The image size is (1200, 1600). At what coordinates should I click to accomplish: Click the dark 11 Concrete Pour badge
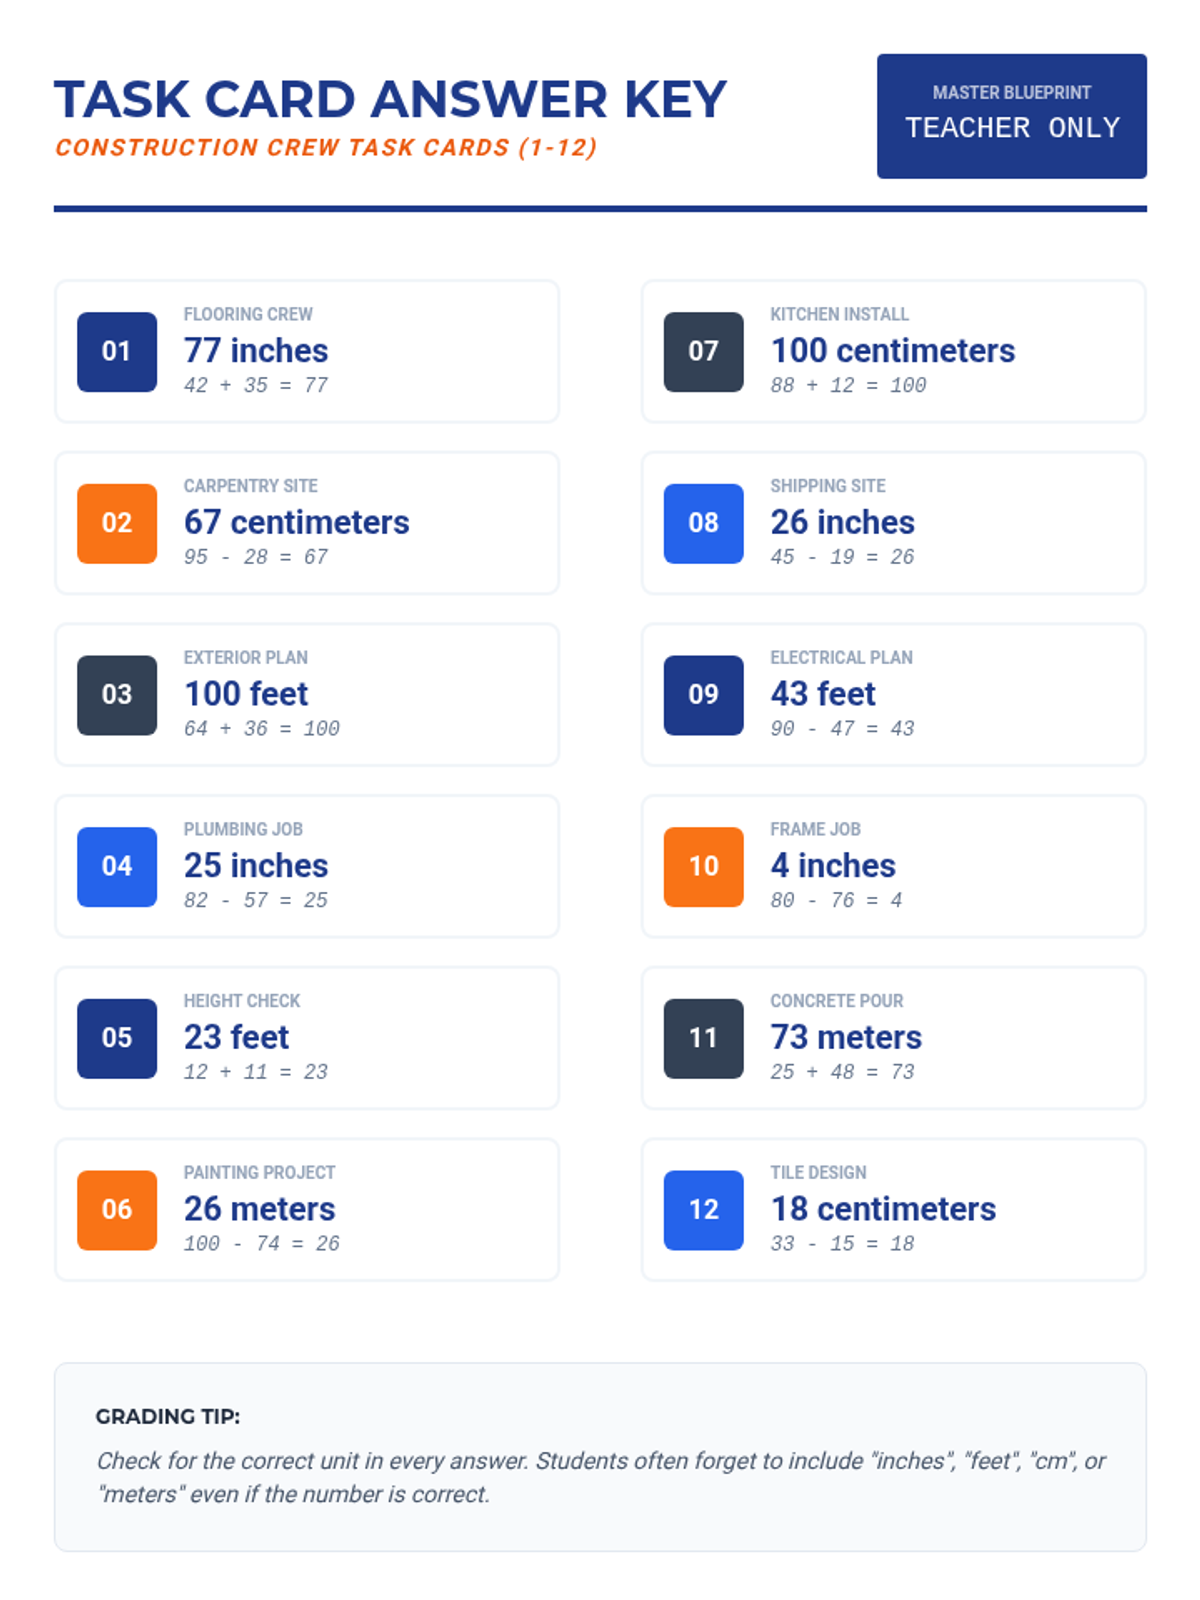pos(703,1038)
